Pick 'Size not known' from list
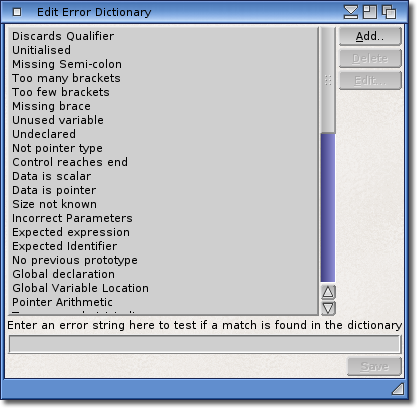Viewport: 417px width, 408px height. [162, 204]
